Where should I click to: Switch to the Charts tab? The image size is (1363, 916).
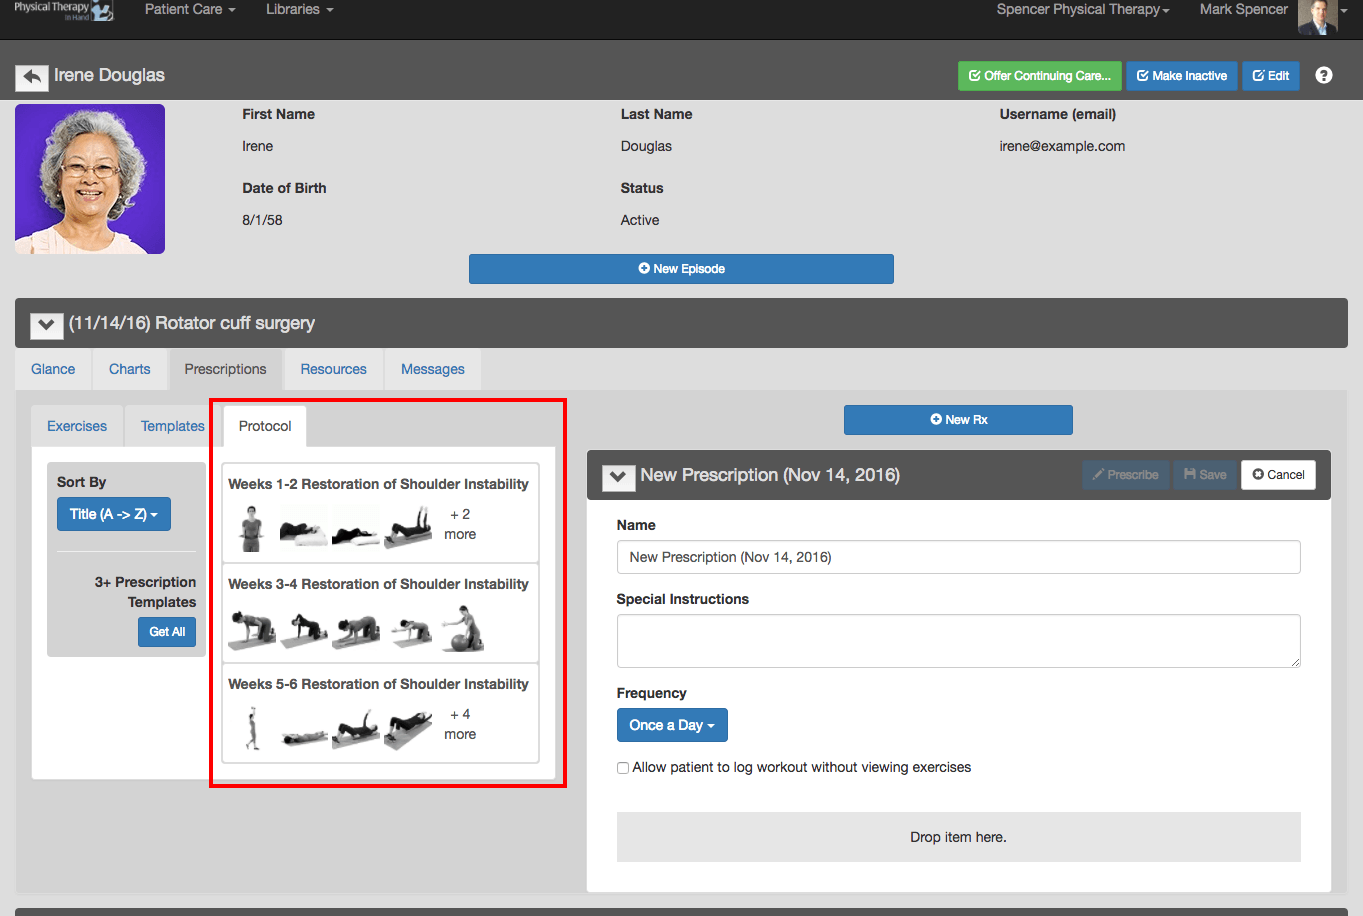[x=129, y=368]
